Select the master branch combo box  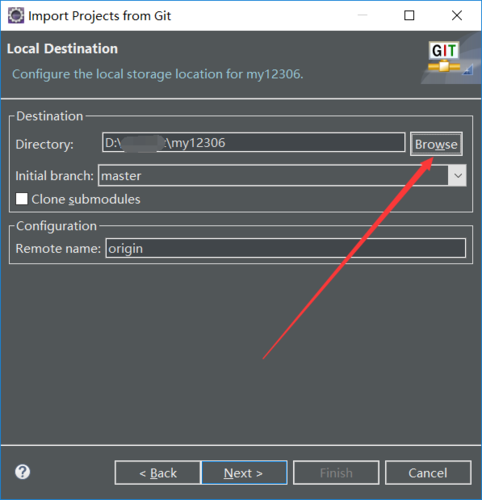[x=282, y=175]
